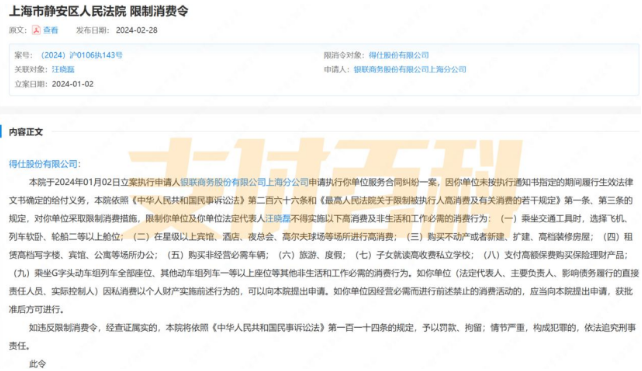Click the 限消令对象 label
This screenshot has height=371, width=642.
pyautogui.click(x=344, y=55)
